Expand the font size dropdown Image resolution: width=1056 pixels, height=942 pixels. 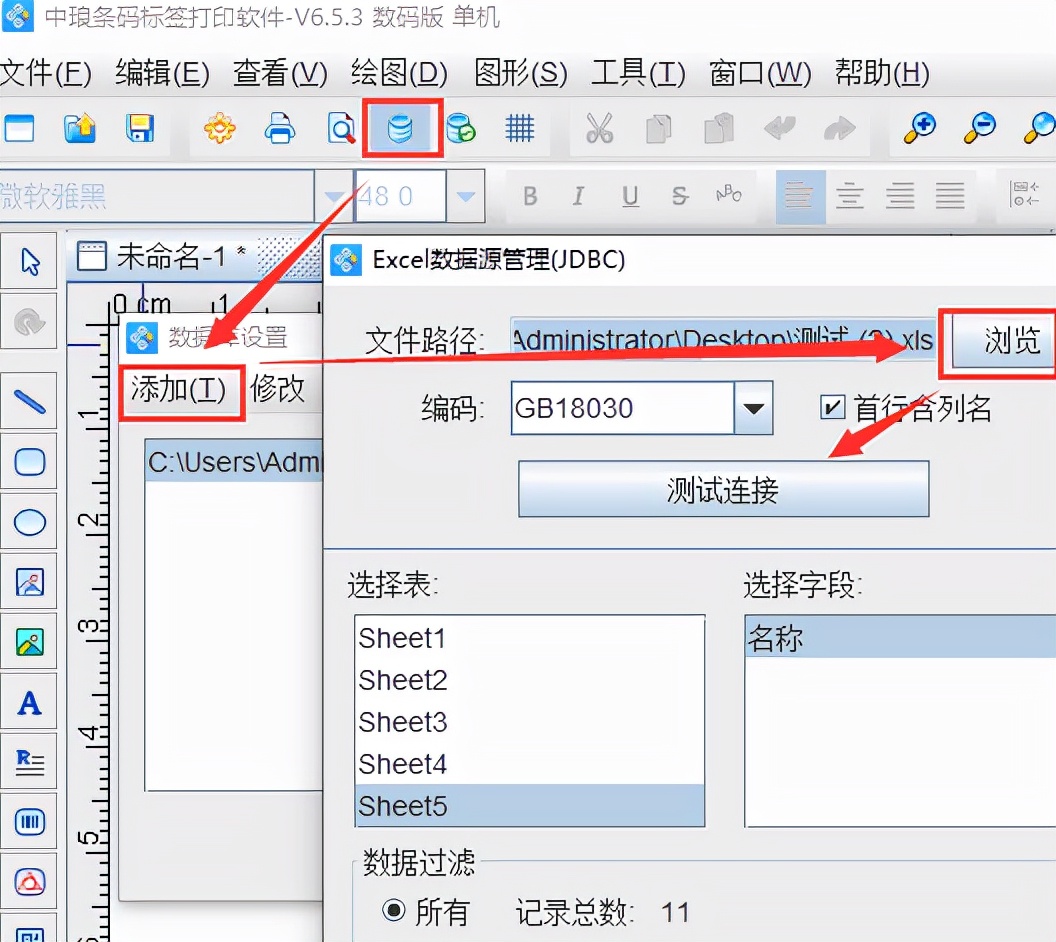[465, 195]
